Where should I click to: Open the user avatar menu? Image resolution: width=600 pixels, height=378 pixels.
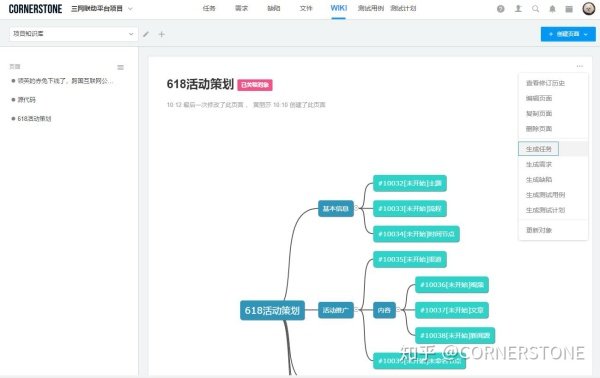point(588,8)
